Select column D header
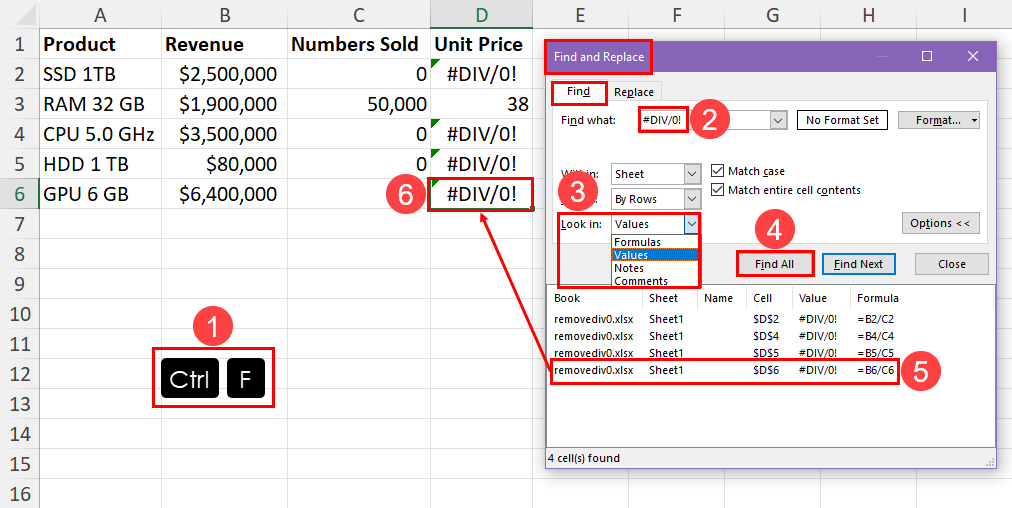1012x508 pixels. 481,14
